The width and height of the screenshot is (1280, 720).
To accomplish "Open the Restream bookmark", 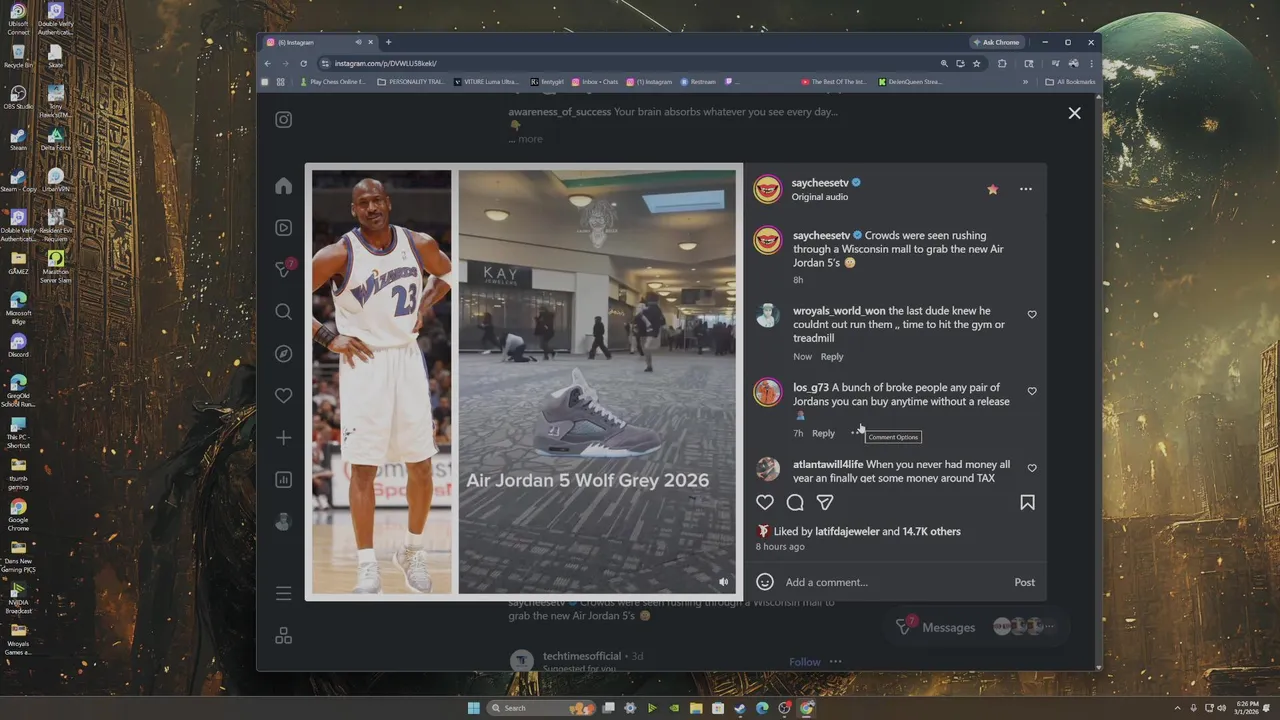I will (x=698, y=82).
